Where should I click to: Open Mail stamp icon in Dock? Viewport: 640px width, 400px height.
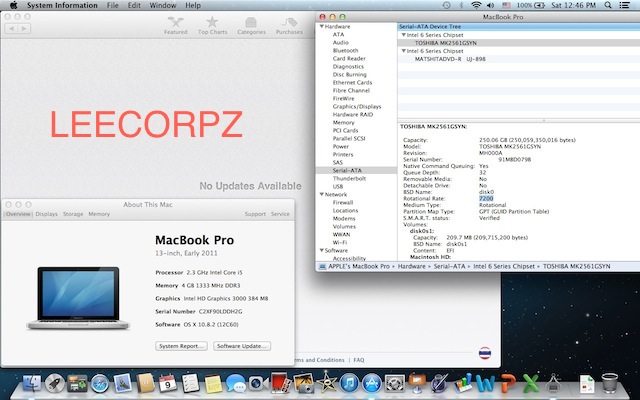point(122,384)
